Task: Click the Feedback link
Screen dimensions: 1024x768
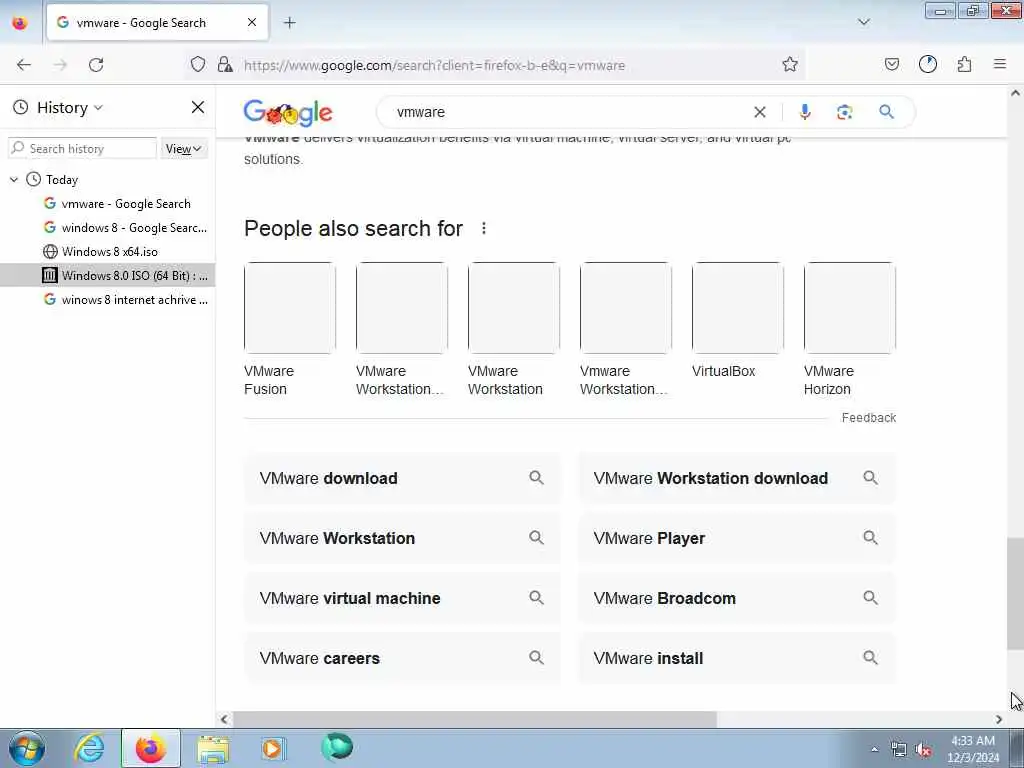Action: click(869, 418)
